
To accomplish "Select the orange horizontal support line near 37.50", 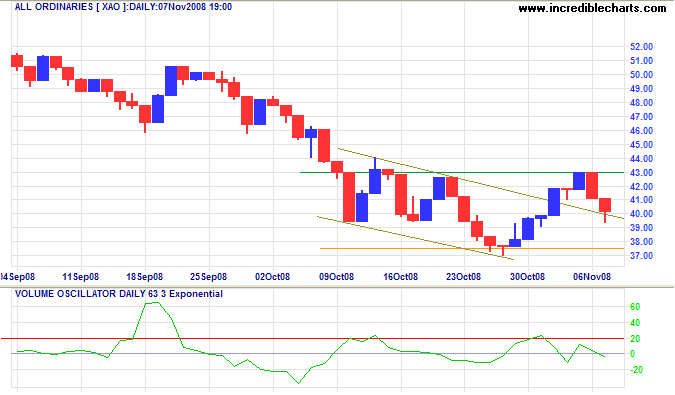I will (472, 248).
